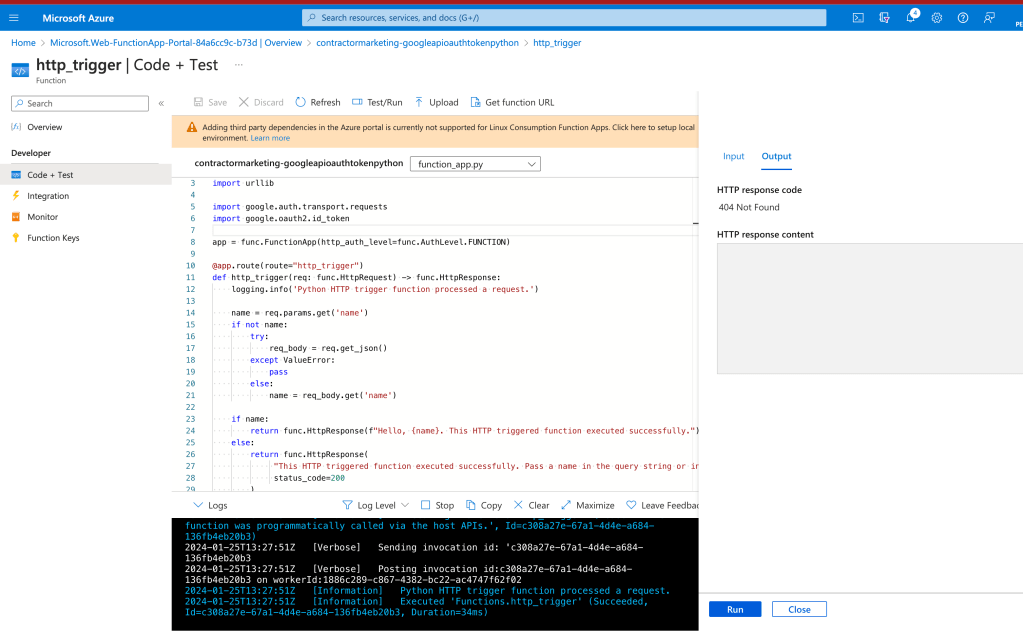Screen dimensions: 1023x633
Task: Open the notifications bell
Action: (911, 17)
